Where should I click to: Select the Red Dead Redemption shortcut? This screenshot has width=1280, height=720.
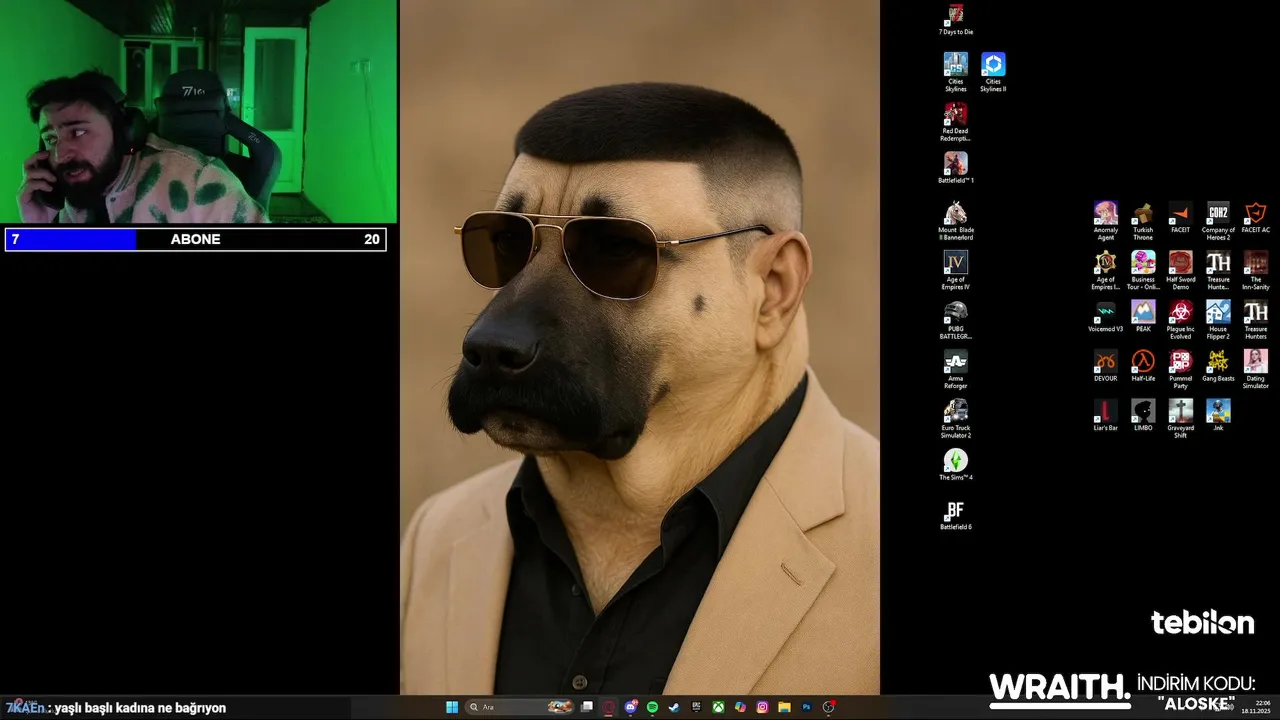tap(956, 121)
